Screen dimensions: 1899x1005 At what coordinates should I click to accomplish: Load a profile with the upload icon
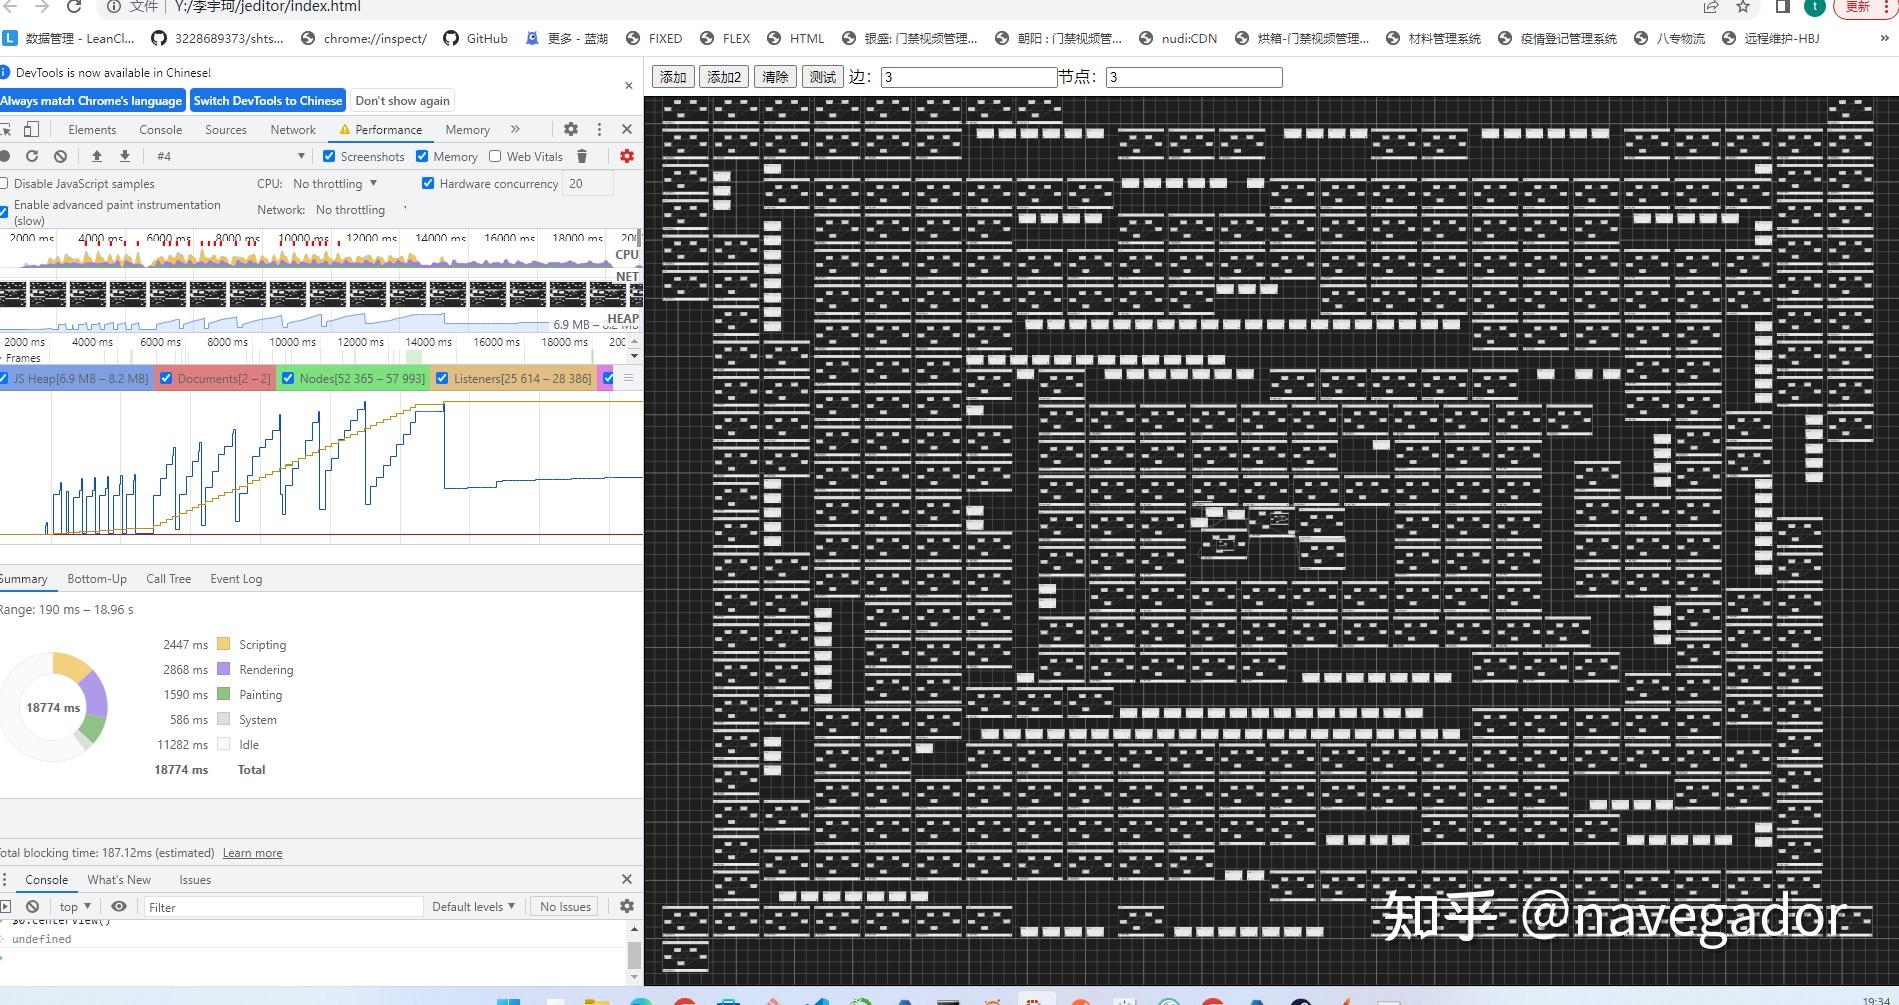97,156
